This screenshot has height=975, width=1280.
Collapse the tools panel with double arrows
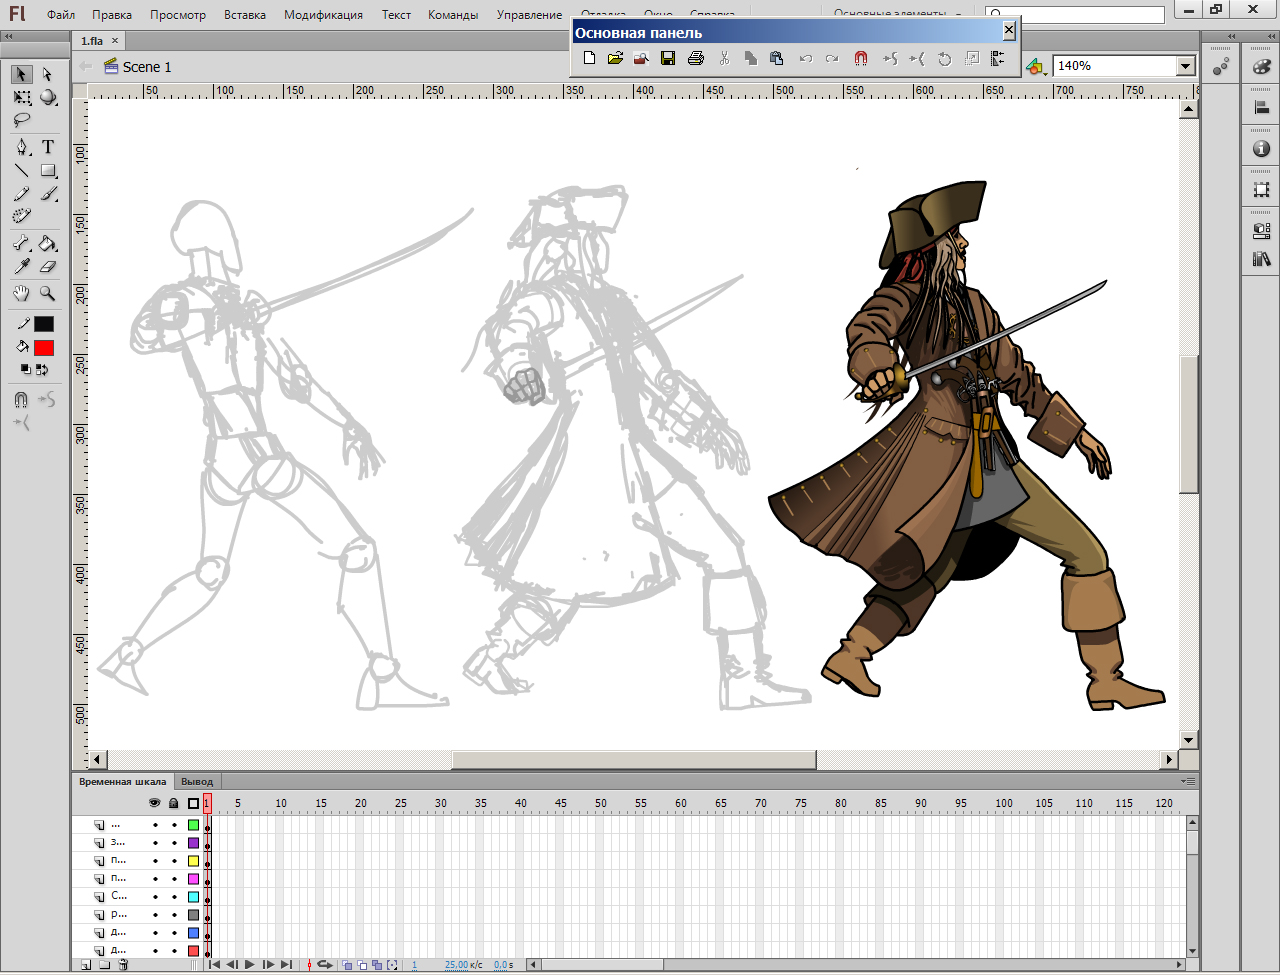[8, 38]
